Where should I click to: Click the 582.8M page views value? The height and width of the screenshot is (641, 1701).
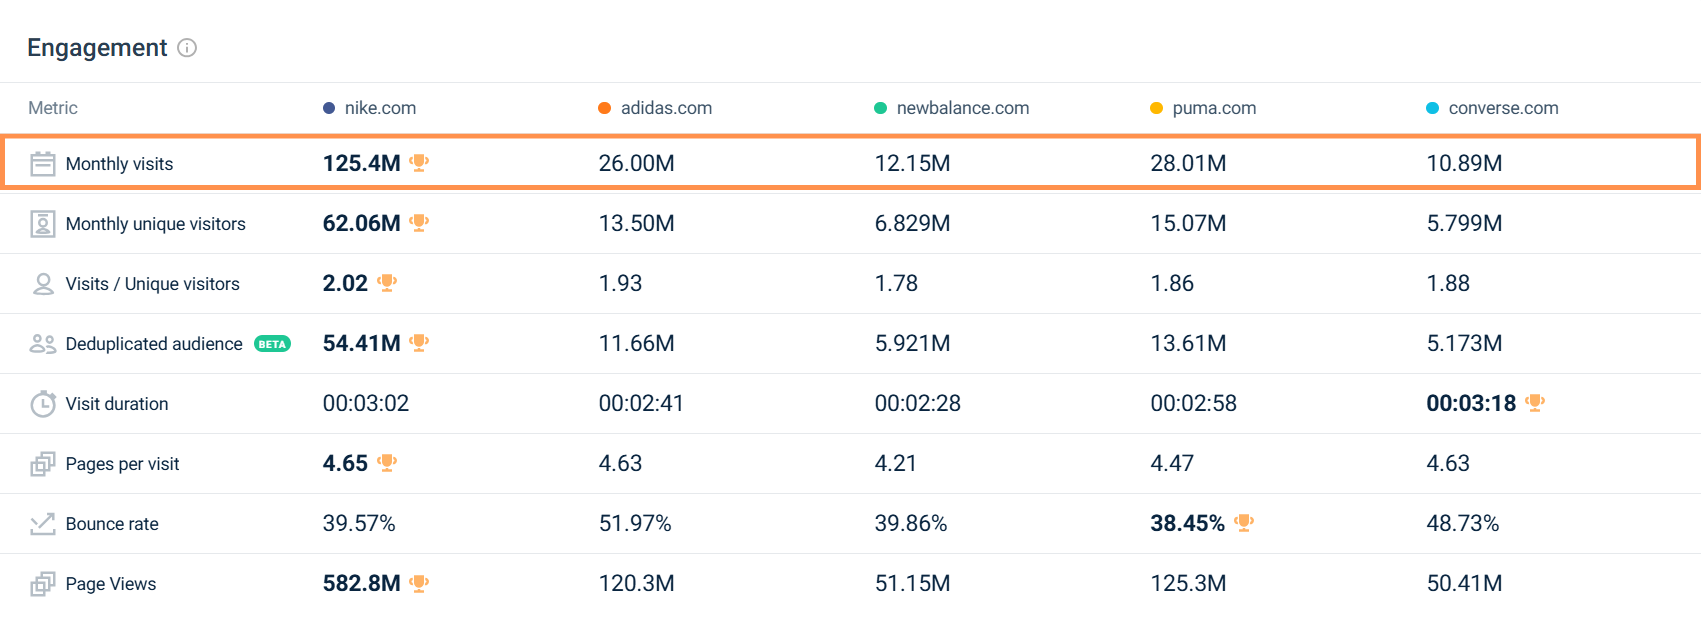[x=361, y=583]
